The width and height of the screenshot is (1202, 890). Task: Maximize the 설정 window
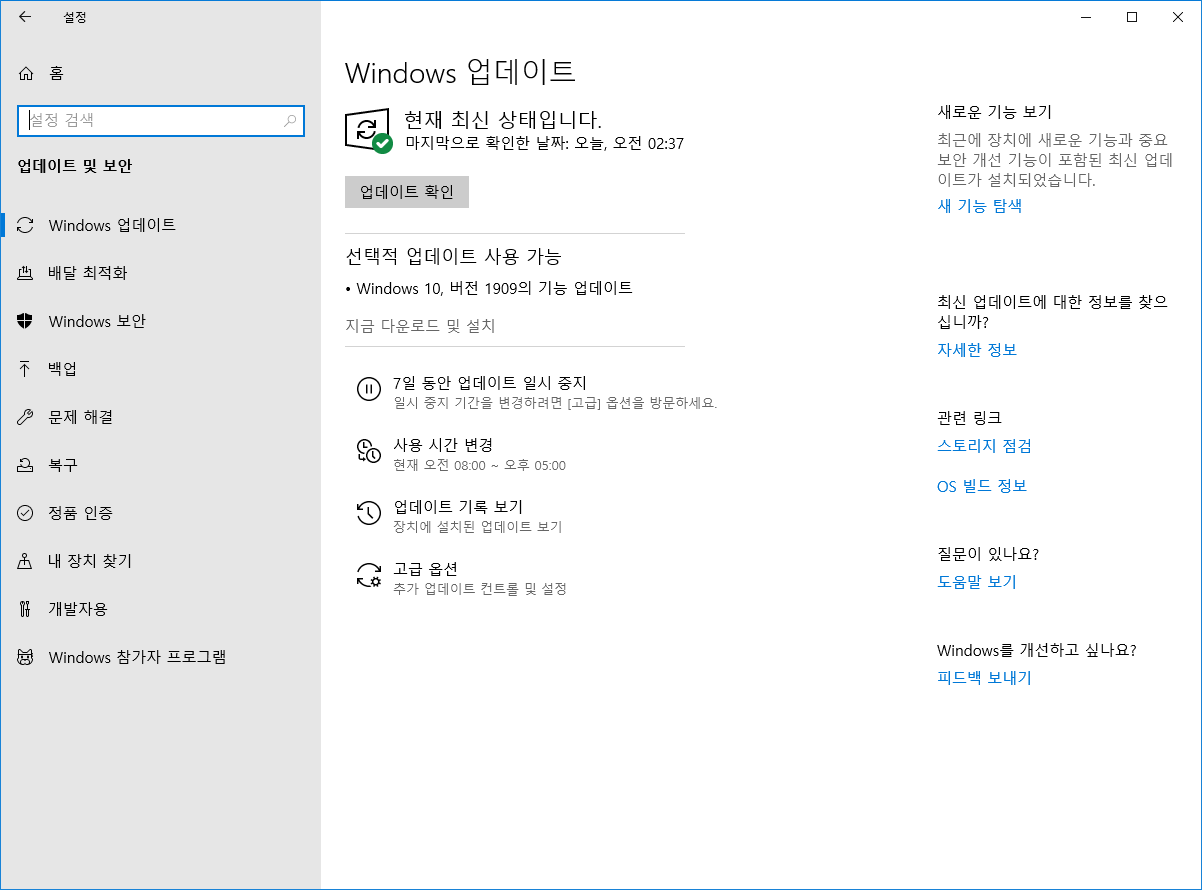click(x=1131, y=16)
